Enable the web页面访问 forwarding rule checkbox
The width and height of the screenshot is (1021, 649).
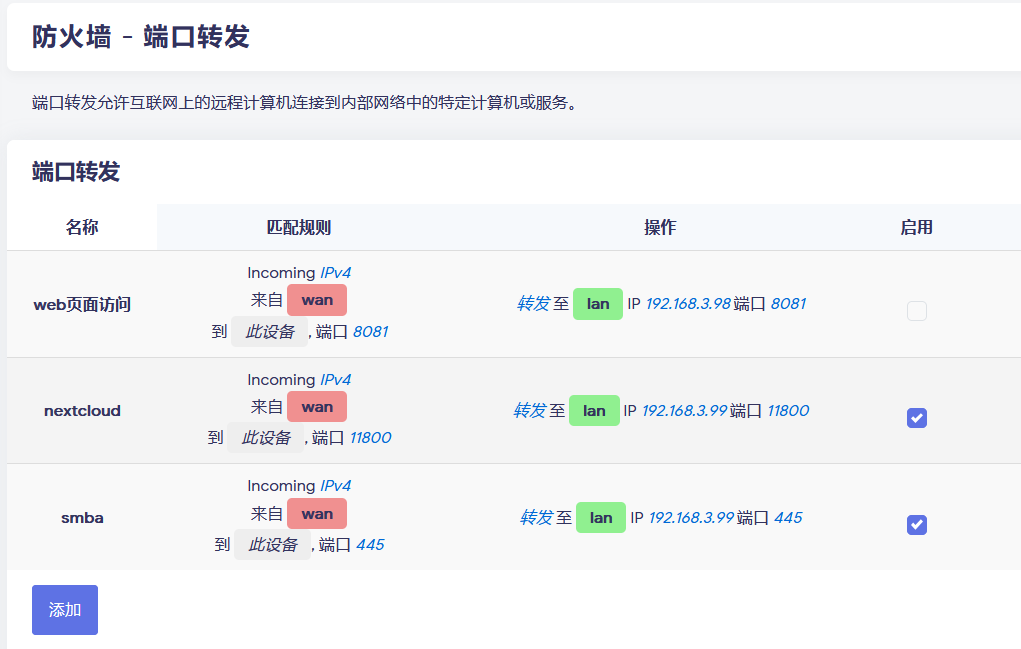(x=916, y=311)
